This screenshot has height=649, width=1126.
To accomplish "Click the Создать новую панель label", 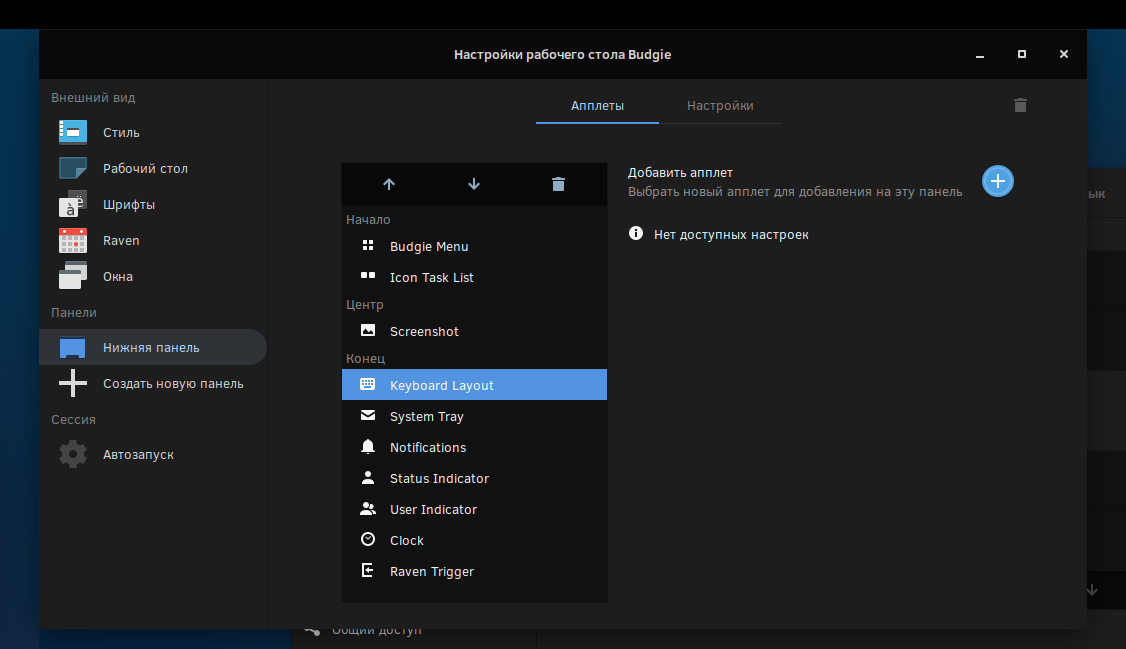I will pyautogui.click(x=173, y=383).
